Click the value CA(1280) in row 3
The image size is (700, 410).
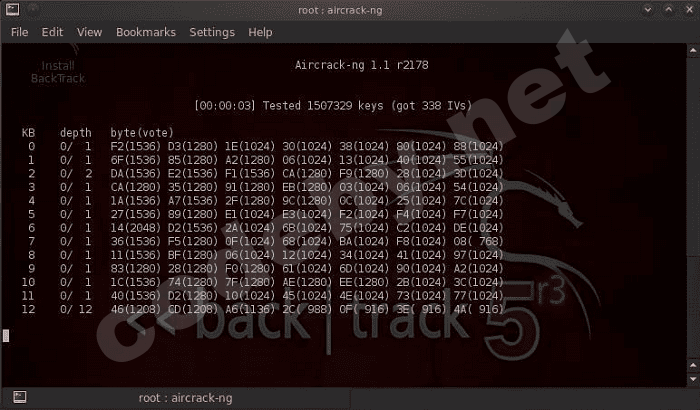(x=136, y=187)
